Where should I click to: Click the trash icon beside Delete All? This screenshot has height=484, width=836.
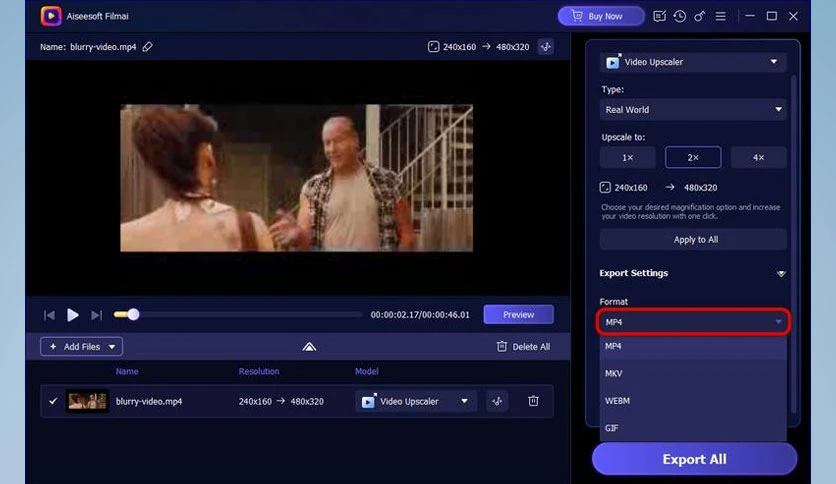pos(501,346)
